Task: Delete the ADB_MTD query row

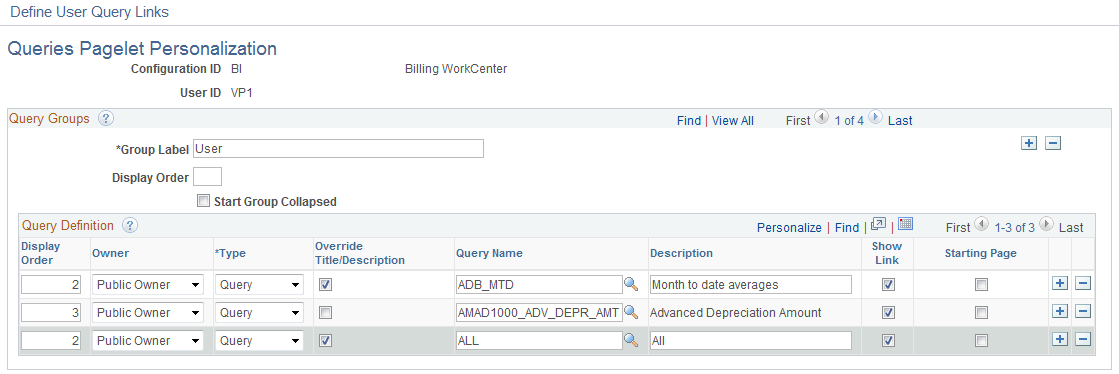Action: point(1083,284)
